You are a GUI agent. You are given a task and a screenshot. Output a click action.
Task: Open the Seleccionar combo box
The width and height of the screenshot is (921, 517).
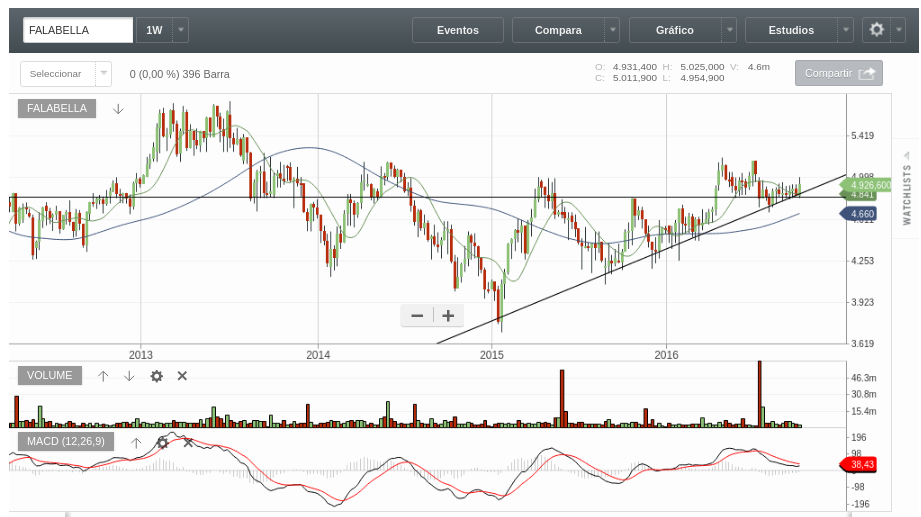[66, 74]
